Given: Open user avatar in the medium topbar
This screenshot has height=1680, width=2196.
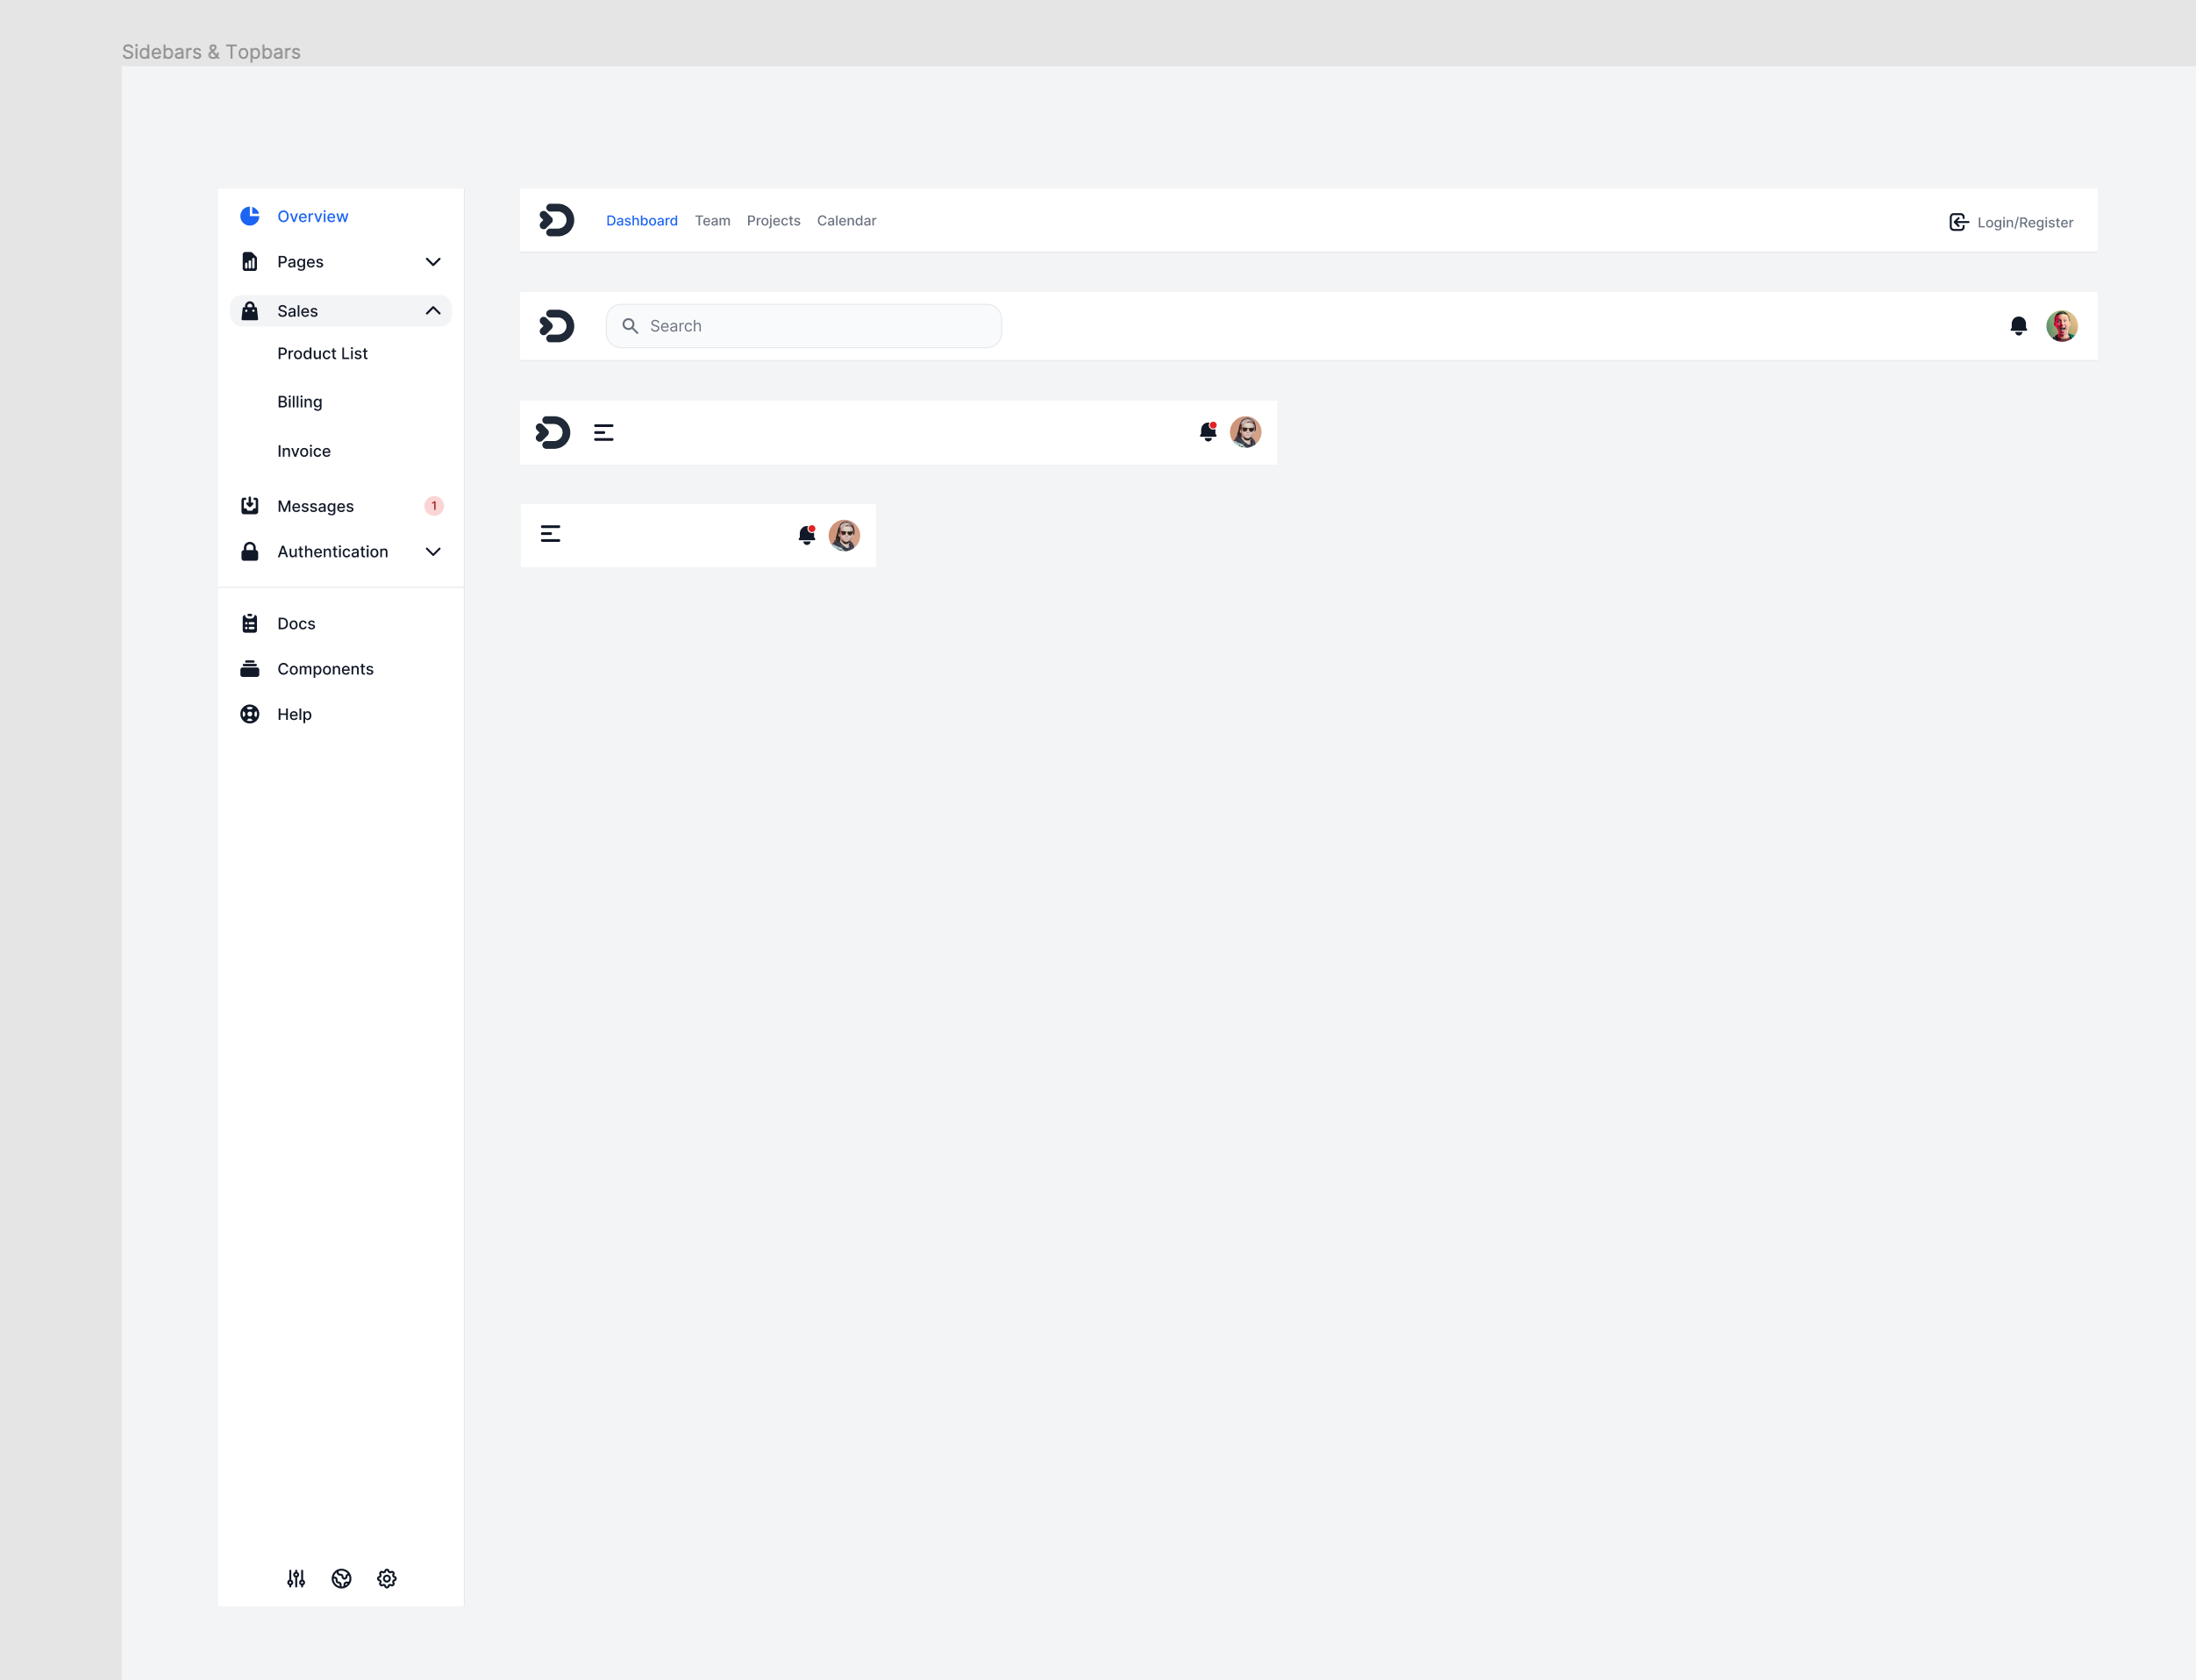Looking at the screenshot, I should click(1246, 432).
